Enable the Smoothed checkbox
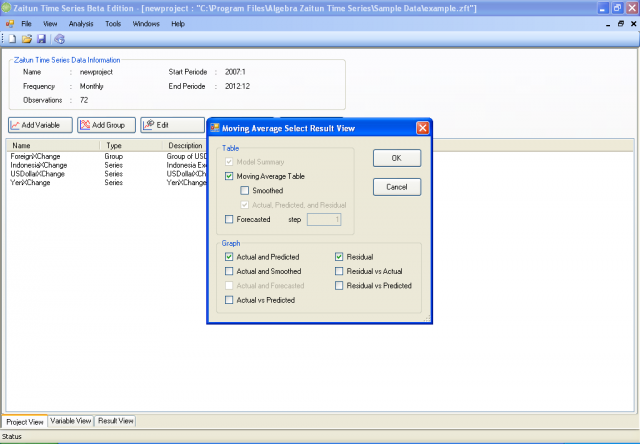 point(246,190)
